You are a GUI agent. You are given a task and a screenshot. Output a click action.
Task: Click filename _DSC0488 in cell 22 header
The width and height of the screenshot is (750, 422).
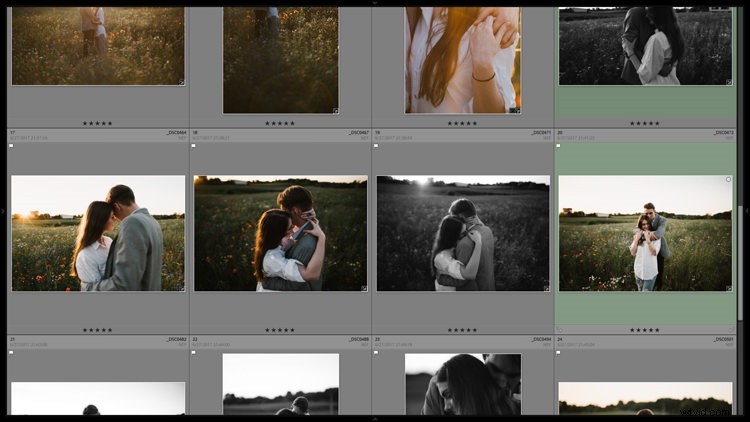pos(359,339)
